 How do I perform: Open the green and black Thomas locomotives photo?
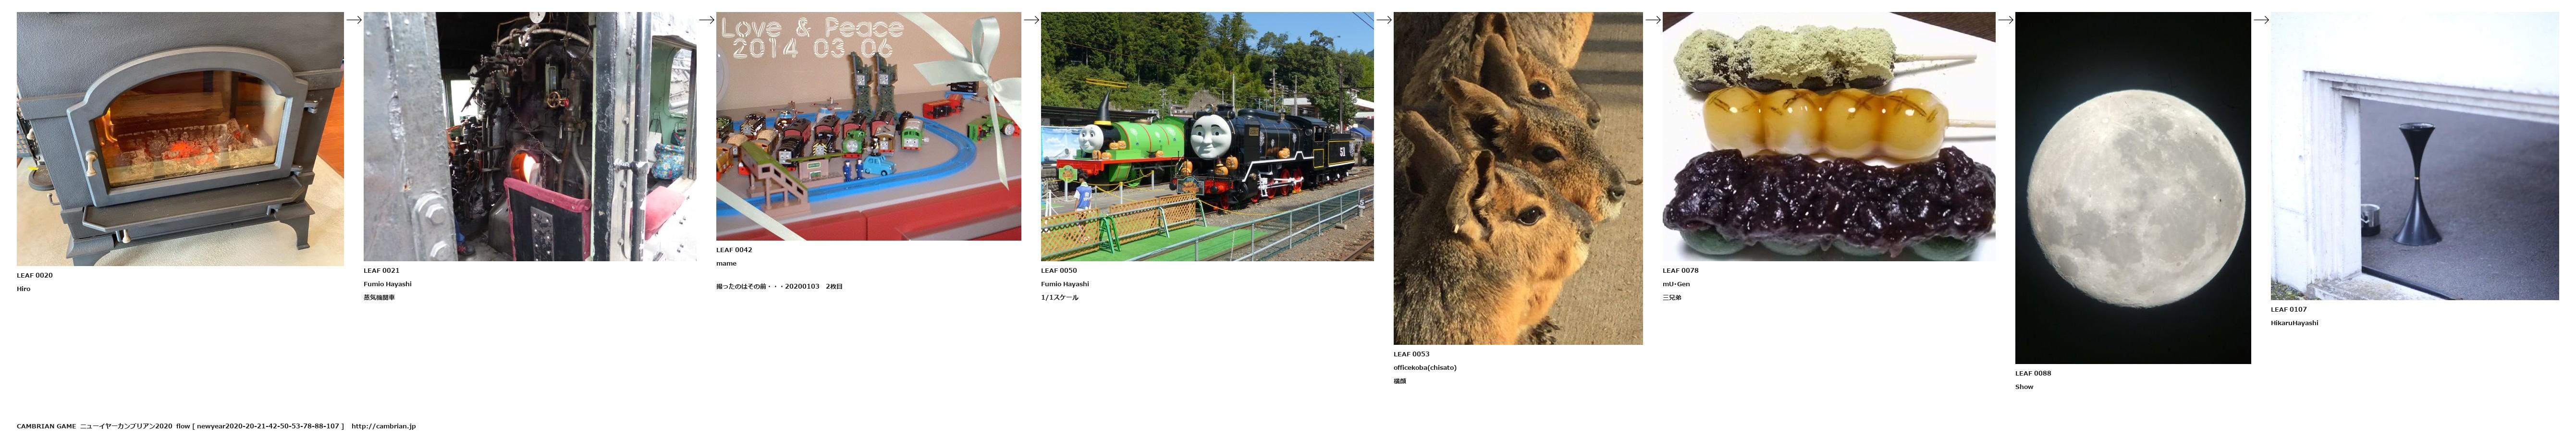pyautogui.click(x=1207, y=137)
